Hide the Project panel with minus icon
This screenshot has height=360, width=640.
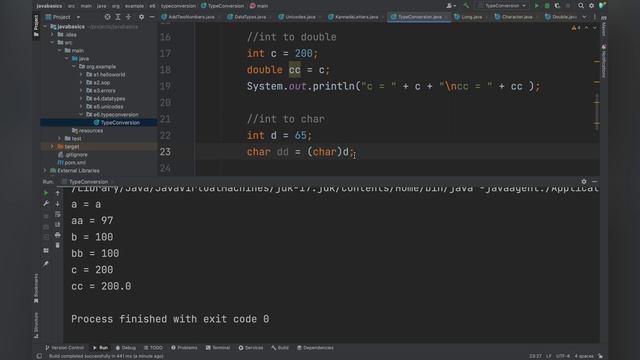pyautogui.click(x=152, y=17)
